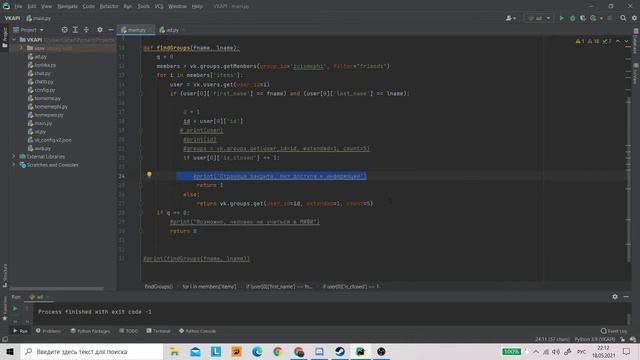Open Run panel settings gear
Screen dimensions: 640x360
pyautogui.click(x=615, y=297)
